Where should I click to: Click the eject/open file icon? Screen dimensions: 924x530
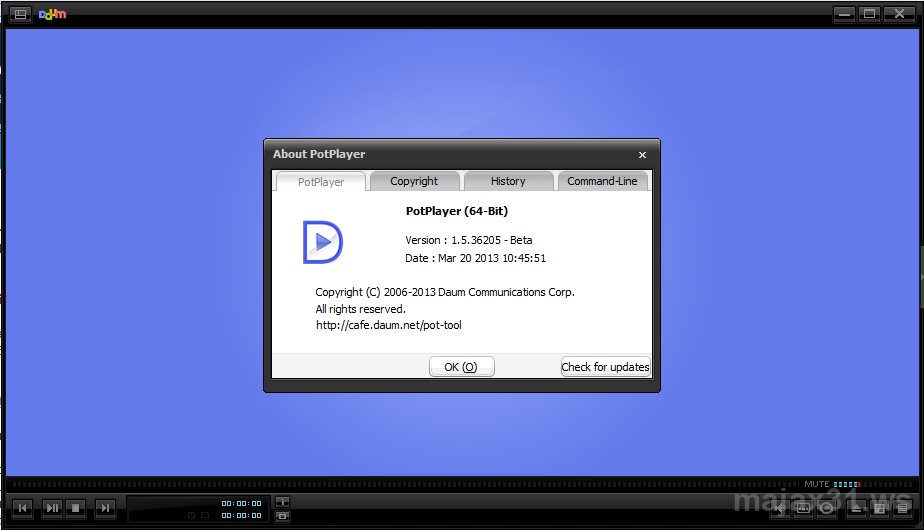coord(856,509)
